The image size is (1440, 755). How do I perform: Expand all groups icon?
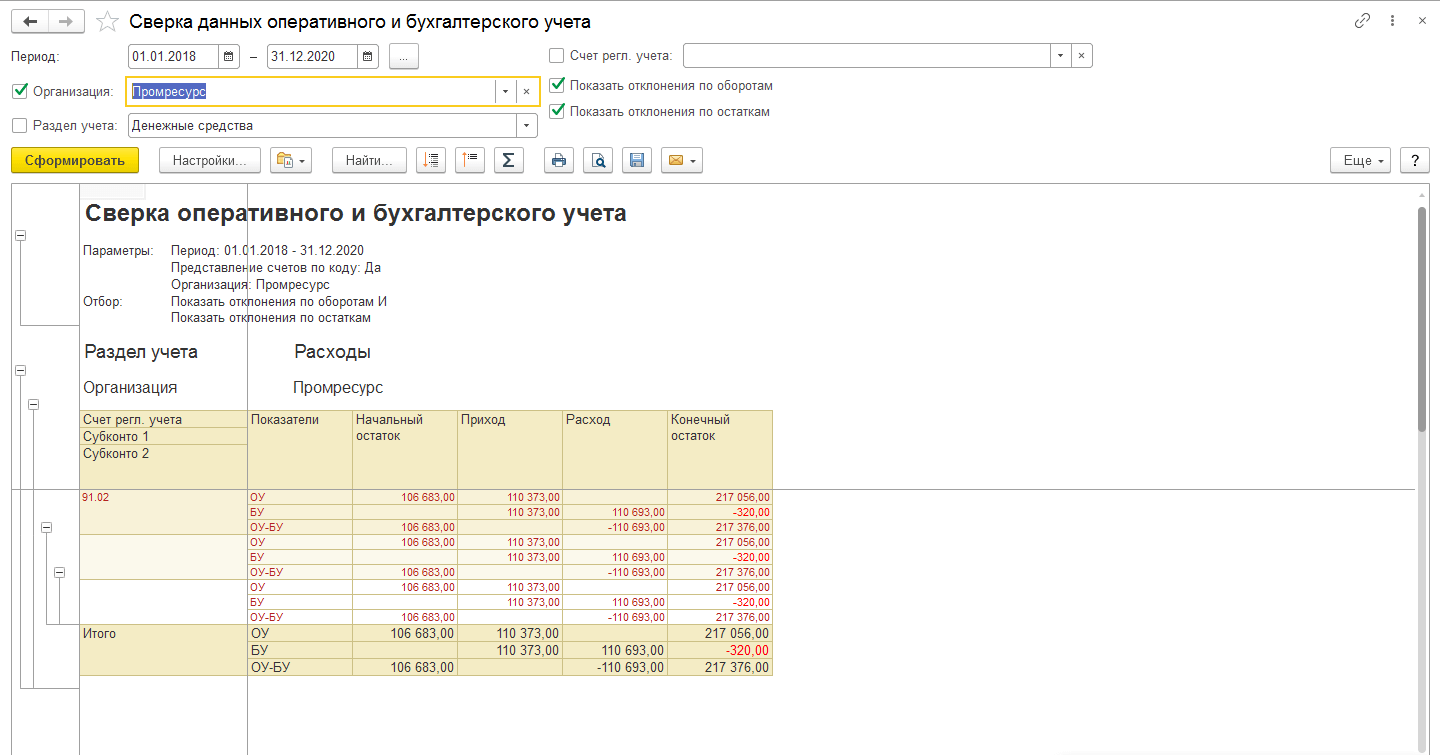pyautogui.click(x=430, y=161)
